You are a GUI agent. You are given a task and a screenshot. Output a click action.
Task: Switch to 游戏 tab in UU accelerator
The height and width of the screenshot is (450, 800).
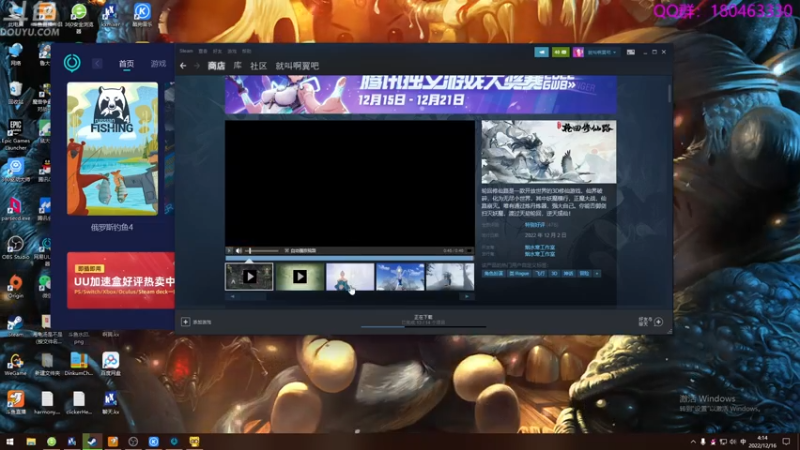pyautogui.click(x=158, y=64)
